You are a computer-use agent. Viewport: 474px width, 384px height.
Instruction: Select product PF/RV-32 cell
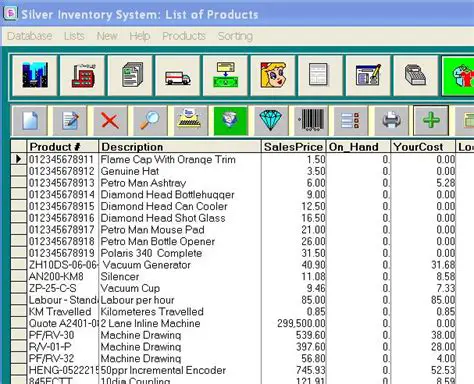pos(63,358)
